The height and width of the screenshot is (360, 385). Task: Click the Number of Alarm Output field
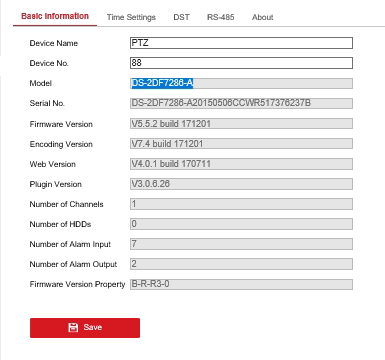pos(241,264)
